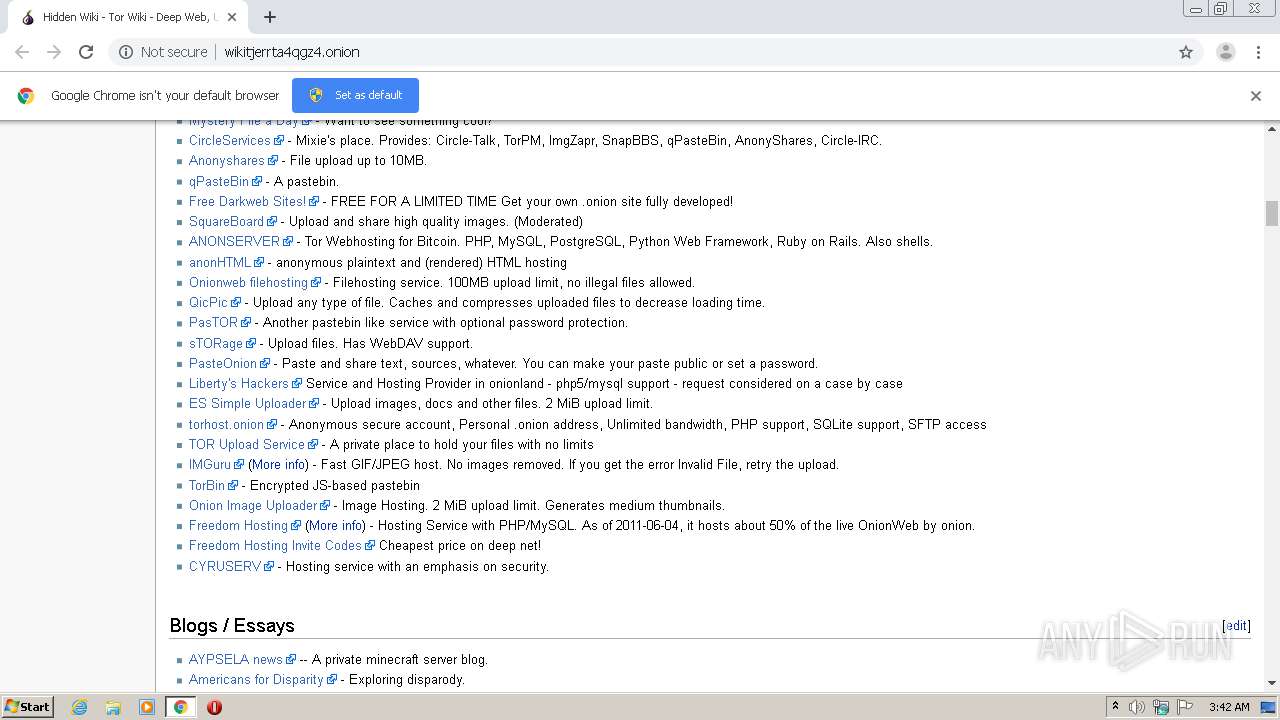1280x720 pixels.
Task: Open the Windows Start menu
Action: [27, 706]
